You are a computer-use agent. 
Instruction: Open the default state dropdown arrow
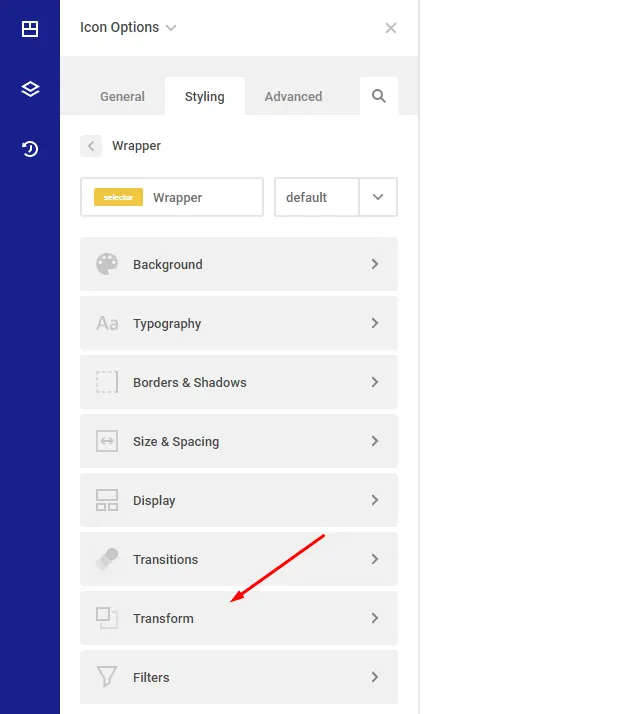coord(378,197)
